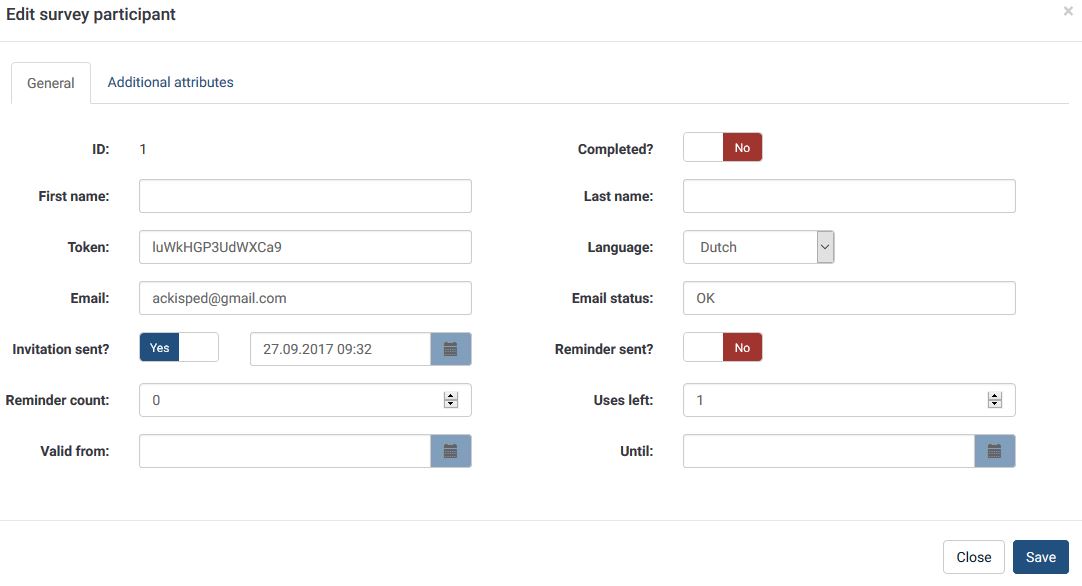Click into the Email field
1082x586 pixels.
pyautogui.click(x=305, y=298)
